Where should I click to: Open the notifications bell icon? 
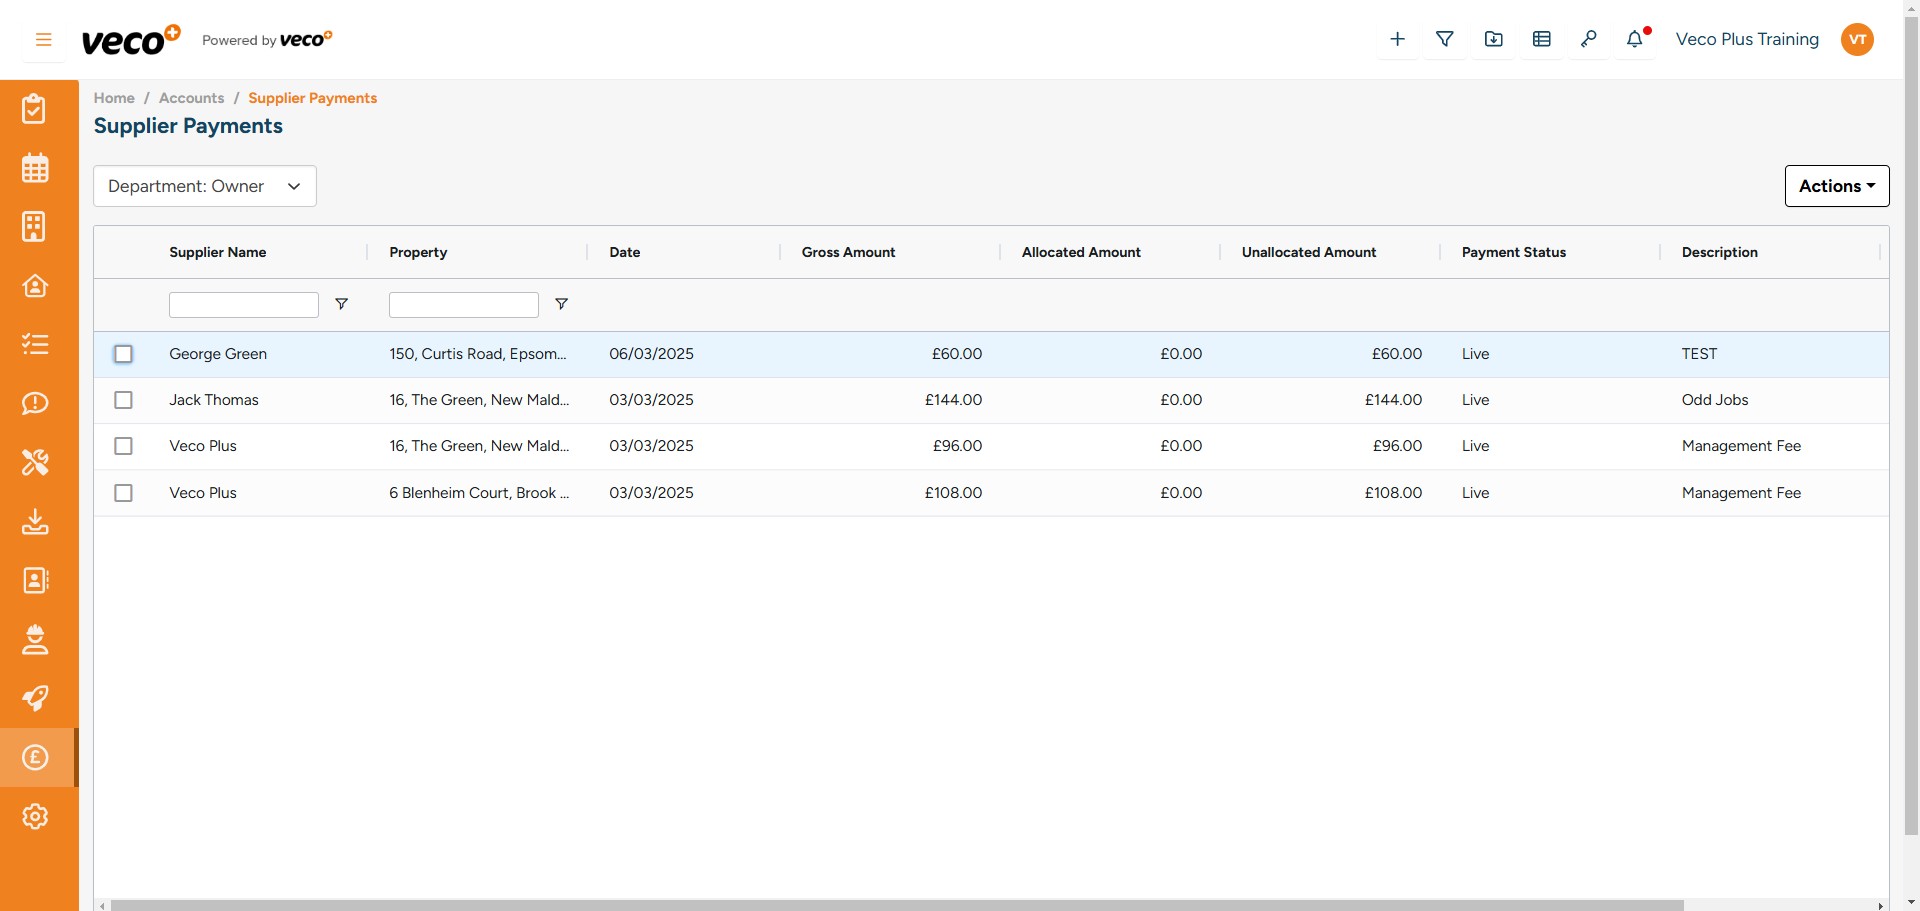click(x=1635, y=40)
